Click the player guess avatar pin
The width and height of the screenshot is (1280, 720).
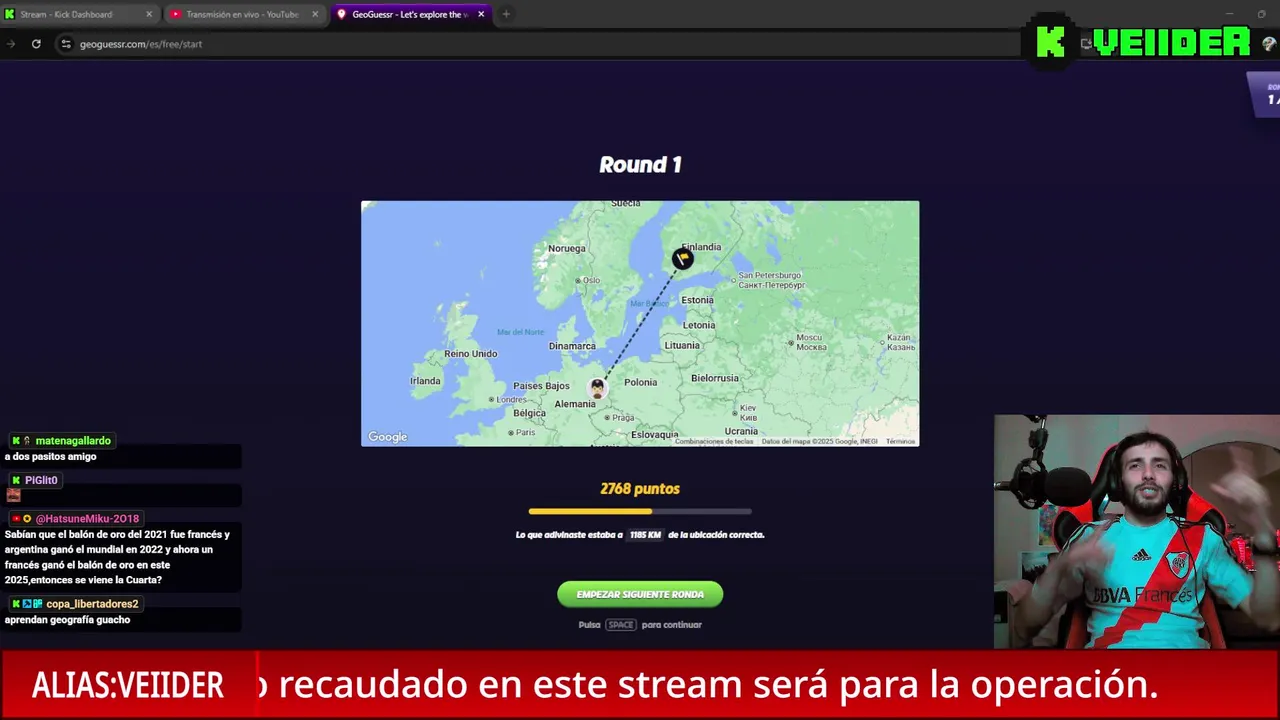[597, 388]
